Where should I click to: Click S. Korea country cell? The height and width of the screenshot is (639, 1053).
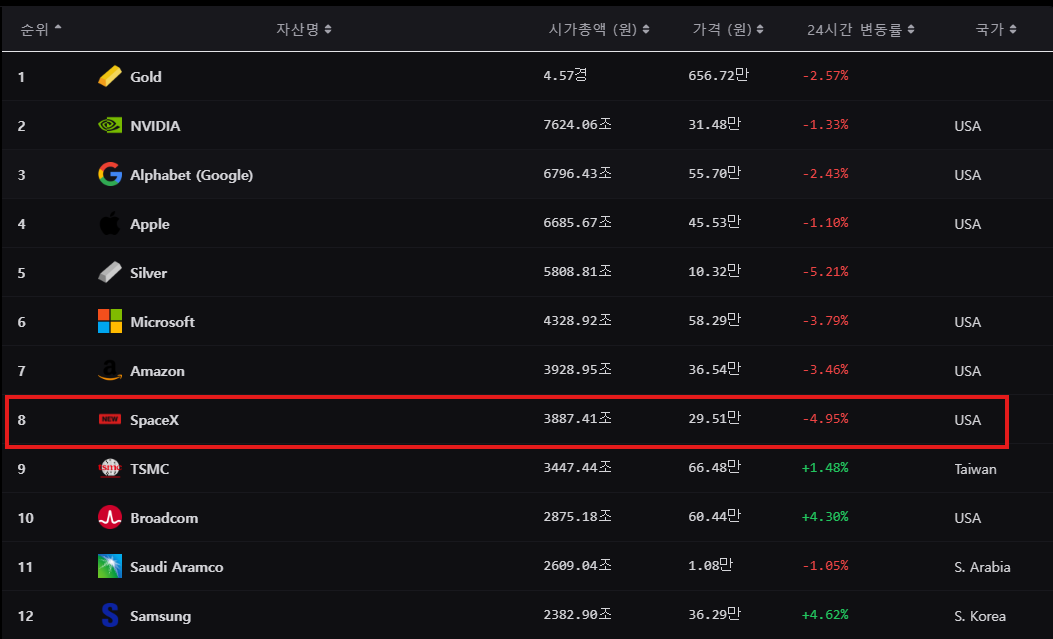[x=980, y=616]
